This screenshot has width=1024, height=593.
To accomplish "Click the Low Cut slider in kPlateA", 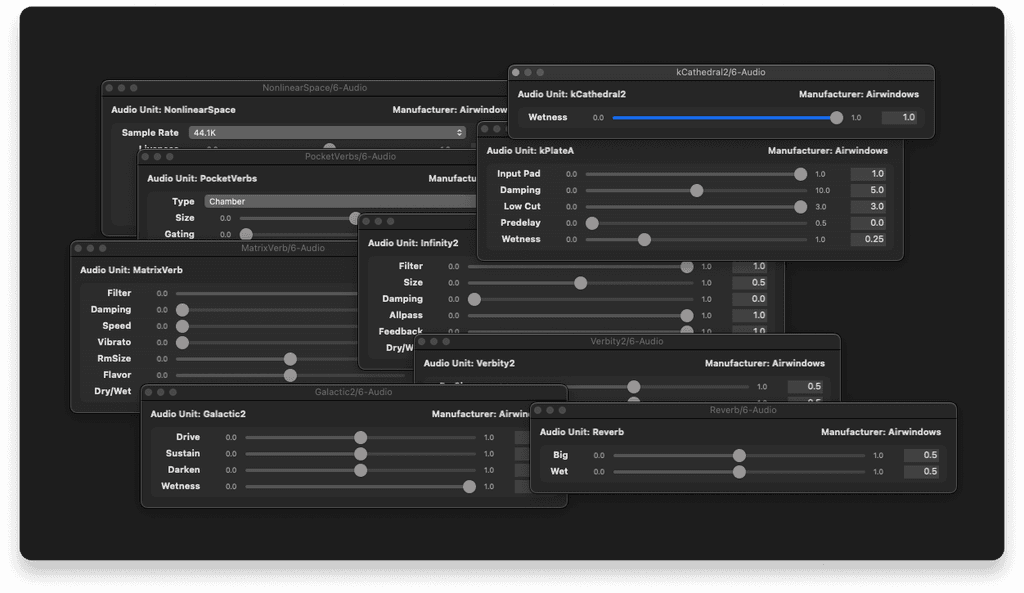I will (x=800, y=206).
